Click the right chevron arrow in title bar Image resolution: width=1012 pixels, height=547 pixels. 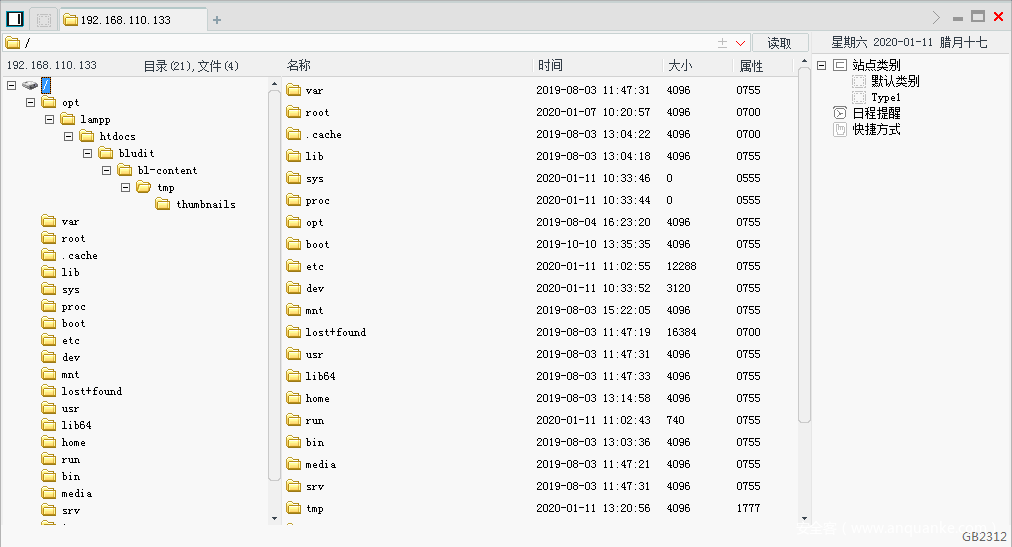[x=936, y=17]
